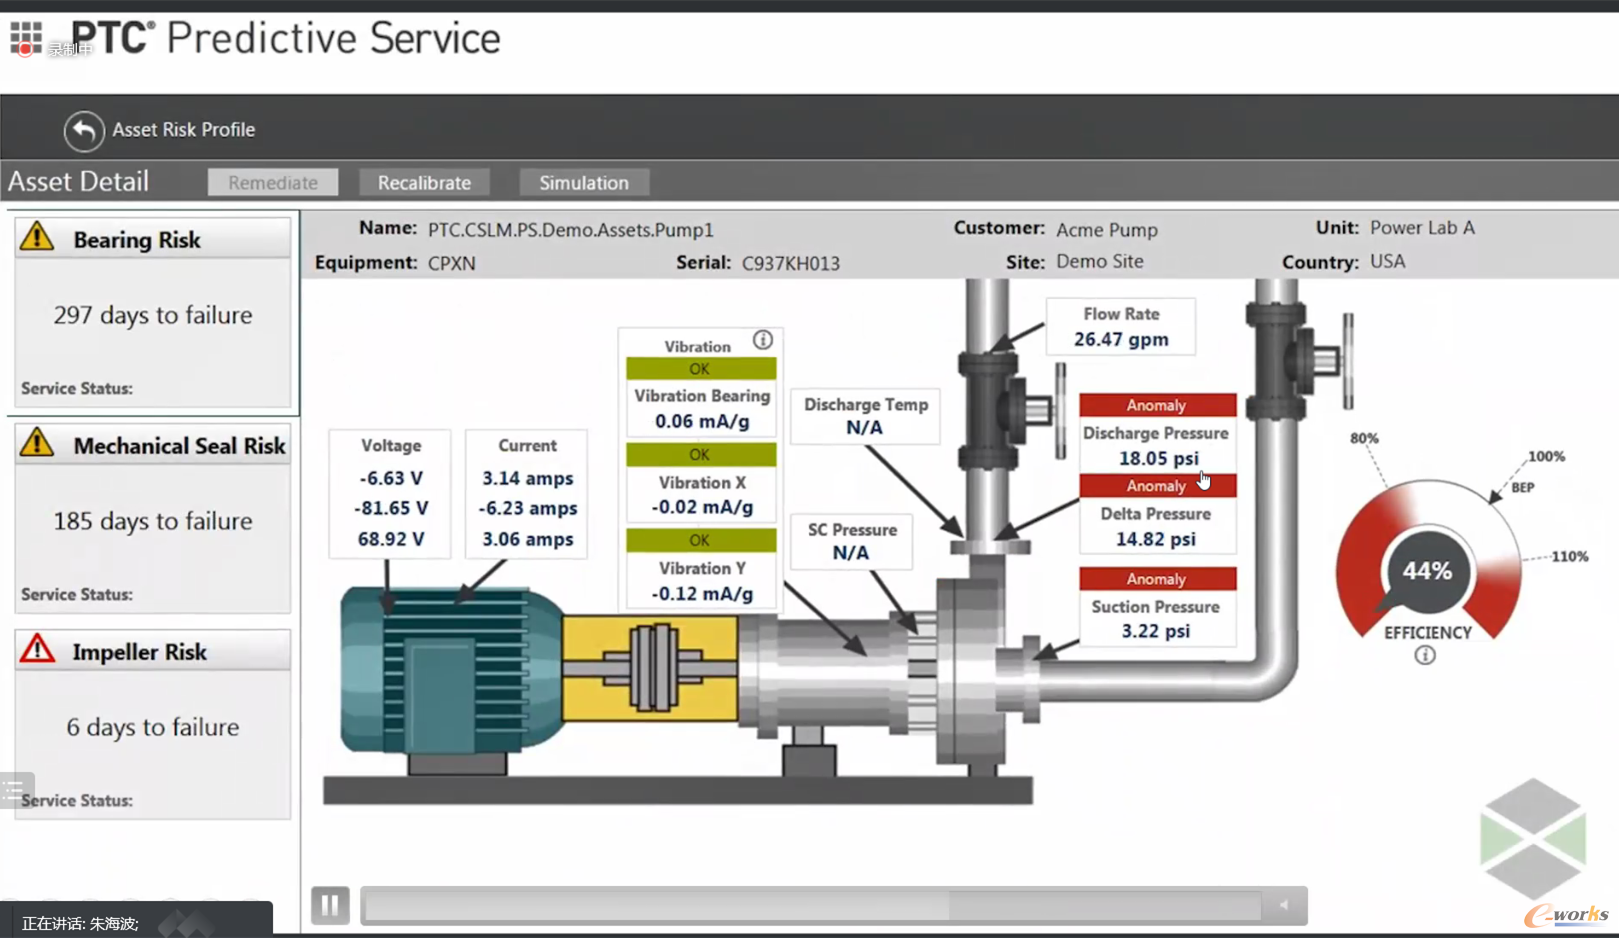
Task: Click the 3.22 psi suction pressure value
Action: (x=1155, y=631)
